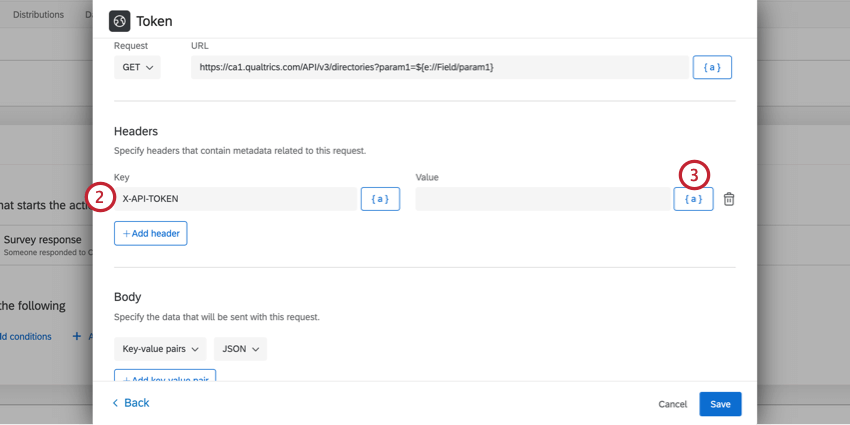Delete the X-API-TOKEN header row
This screenshot has width=850, height=425.
(x=729, y=199)
